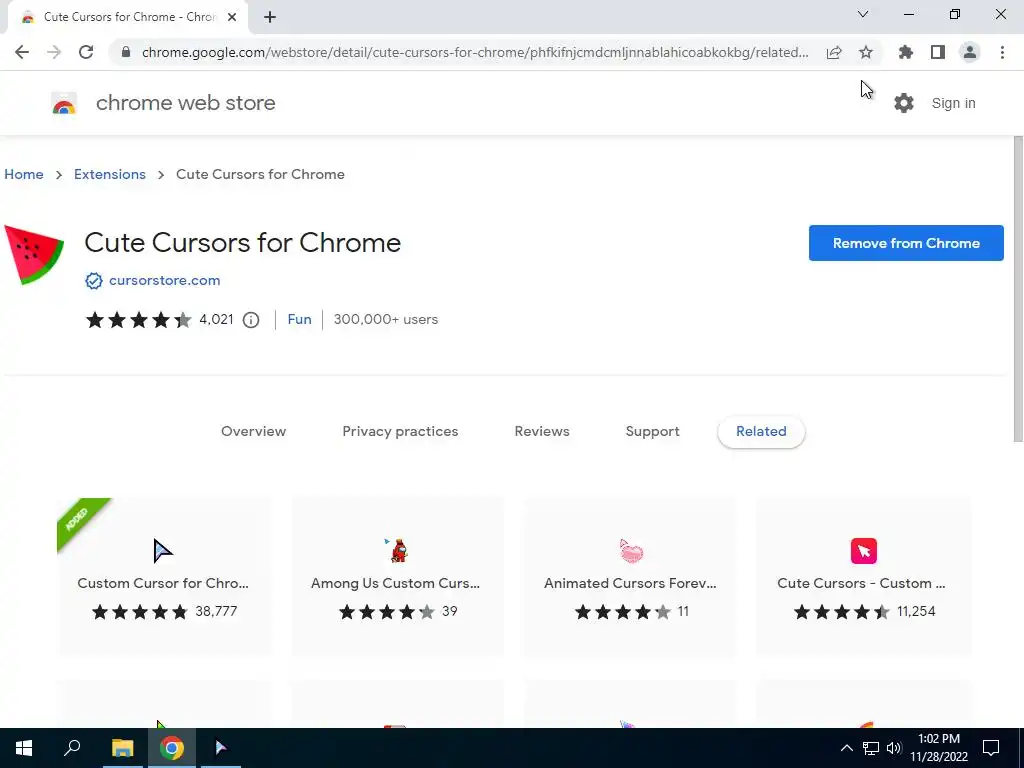Click the verified publisher badge icon
This screenshot has height=768, width=1024.
point(94,280)
